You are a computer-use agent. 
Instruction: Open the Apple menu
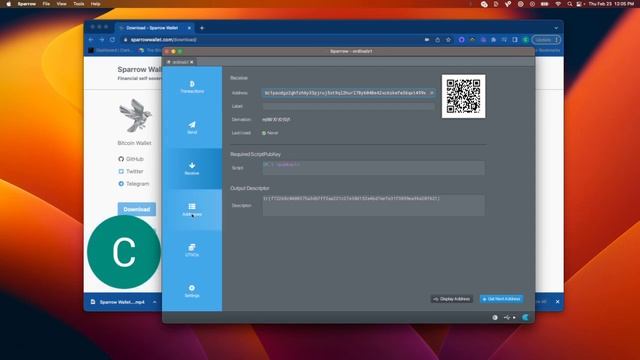8,4
